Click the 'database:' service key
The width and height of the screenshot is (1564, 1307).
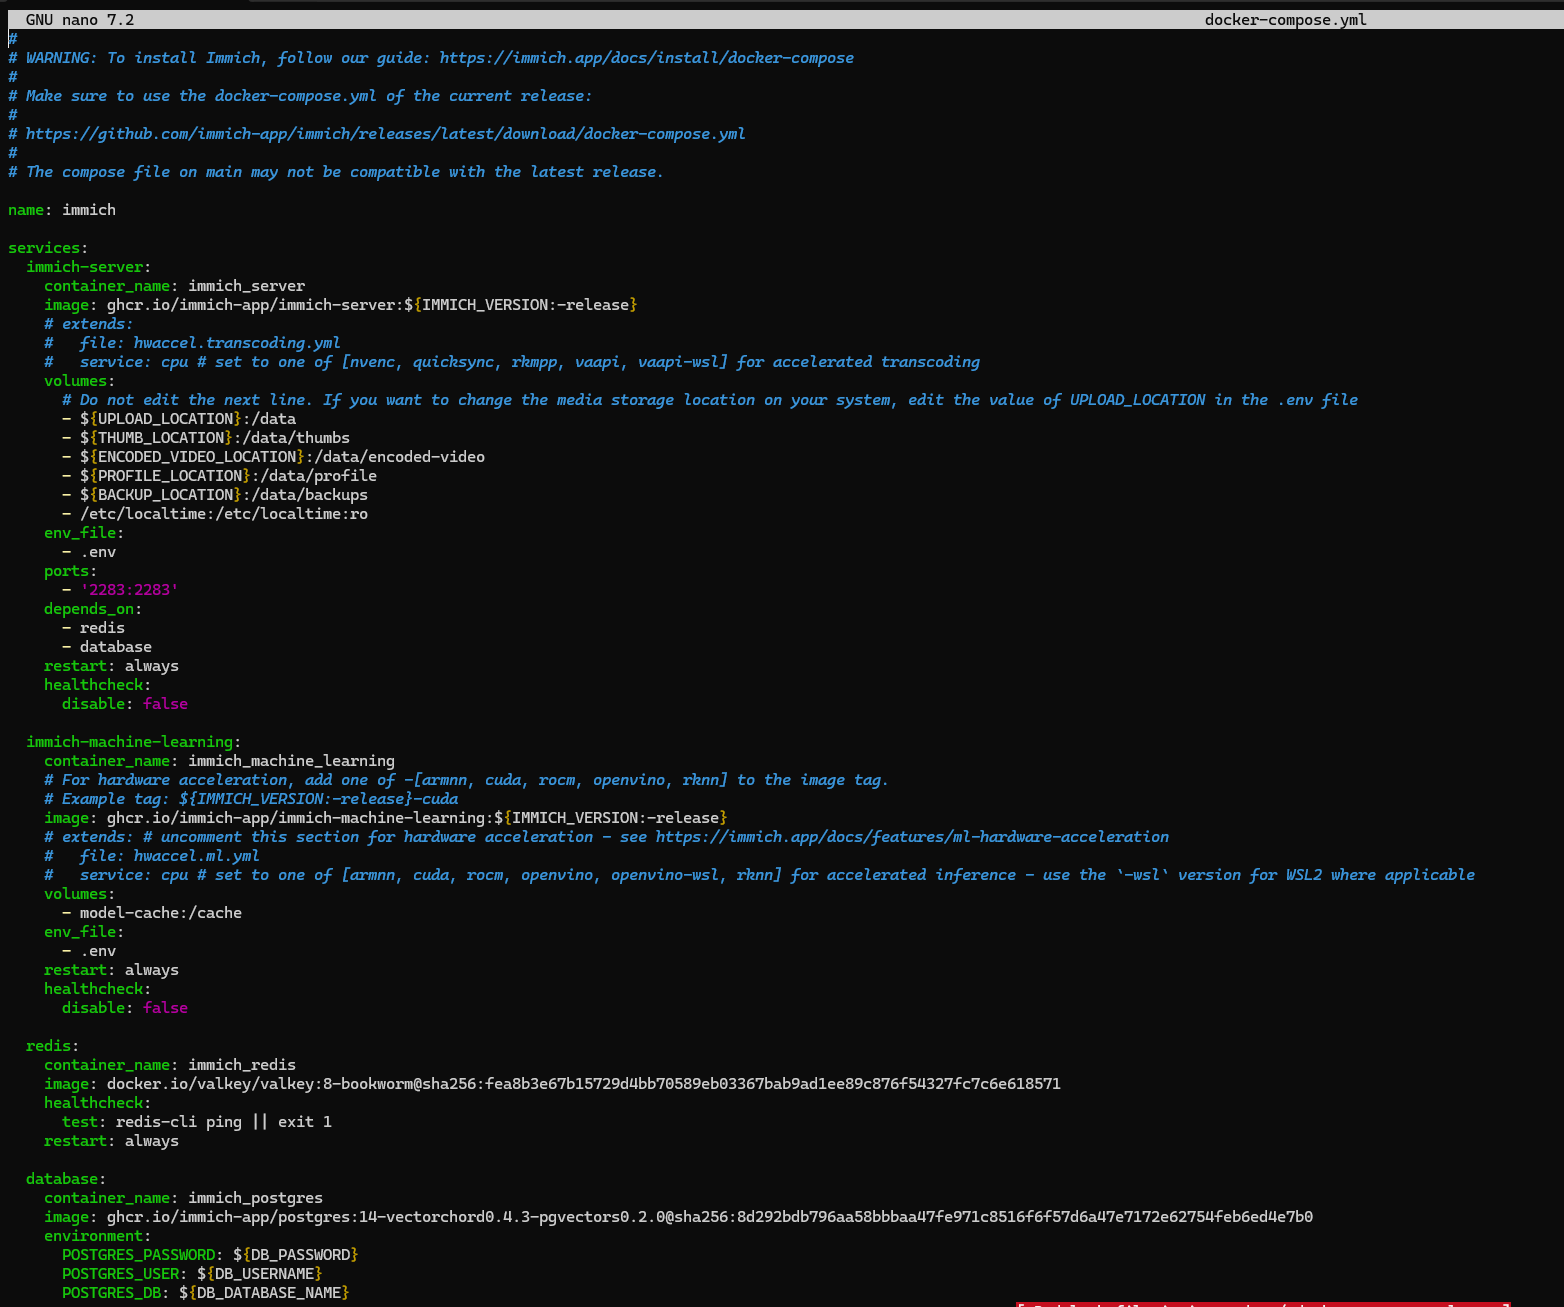click(x=66, y=1179)
